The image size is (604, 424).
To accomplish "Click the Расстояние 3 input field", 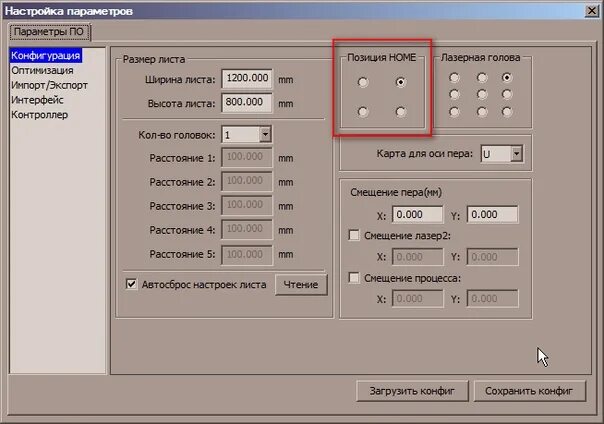I will tap(247, 205).
